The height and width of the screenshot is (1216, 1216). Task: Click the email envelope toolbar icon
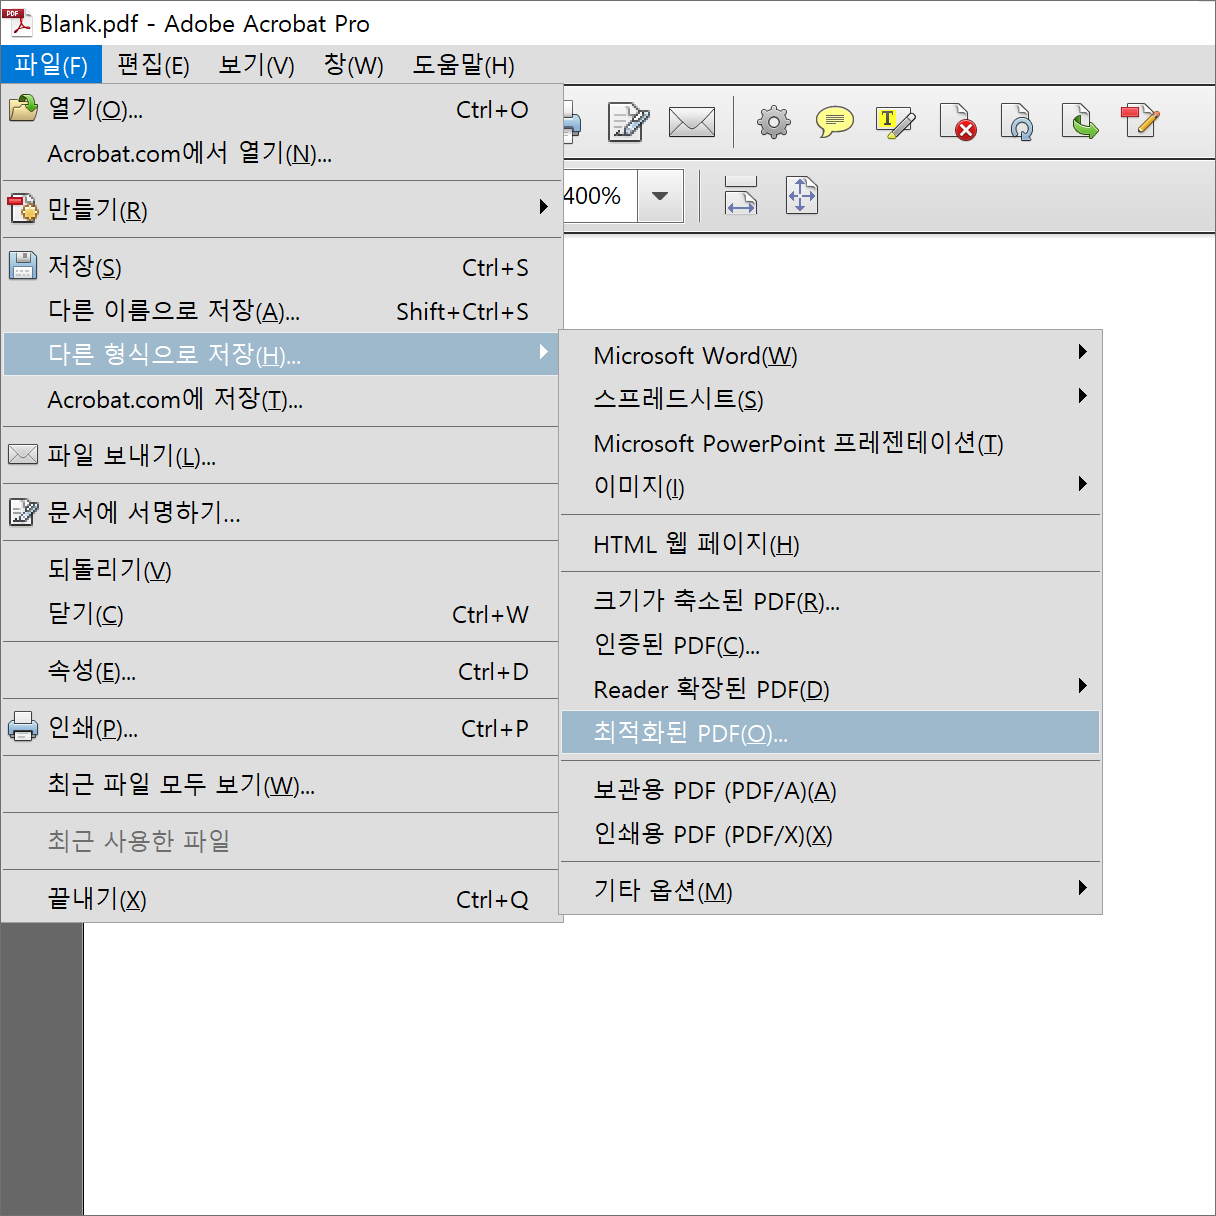point(692,122)
